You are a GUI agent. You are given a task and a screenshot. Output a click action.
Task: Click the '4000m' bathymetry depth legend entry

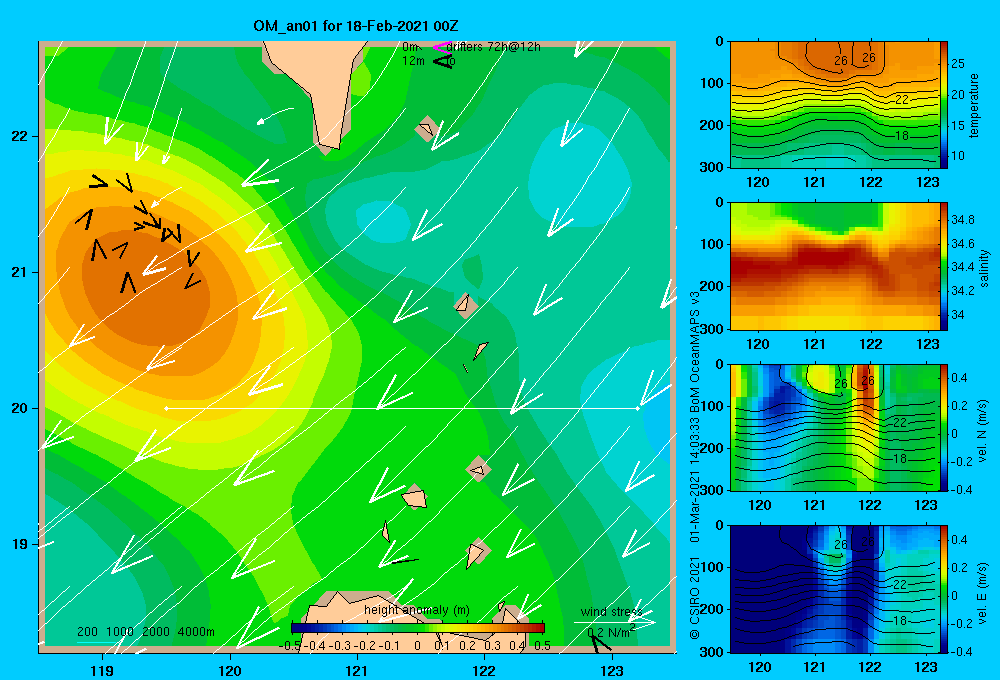coord(196,632)
